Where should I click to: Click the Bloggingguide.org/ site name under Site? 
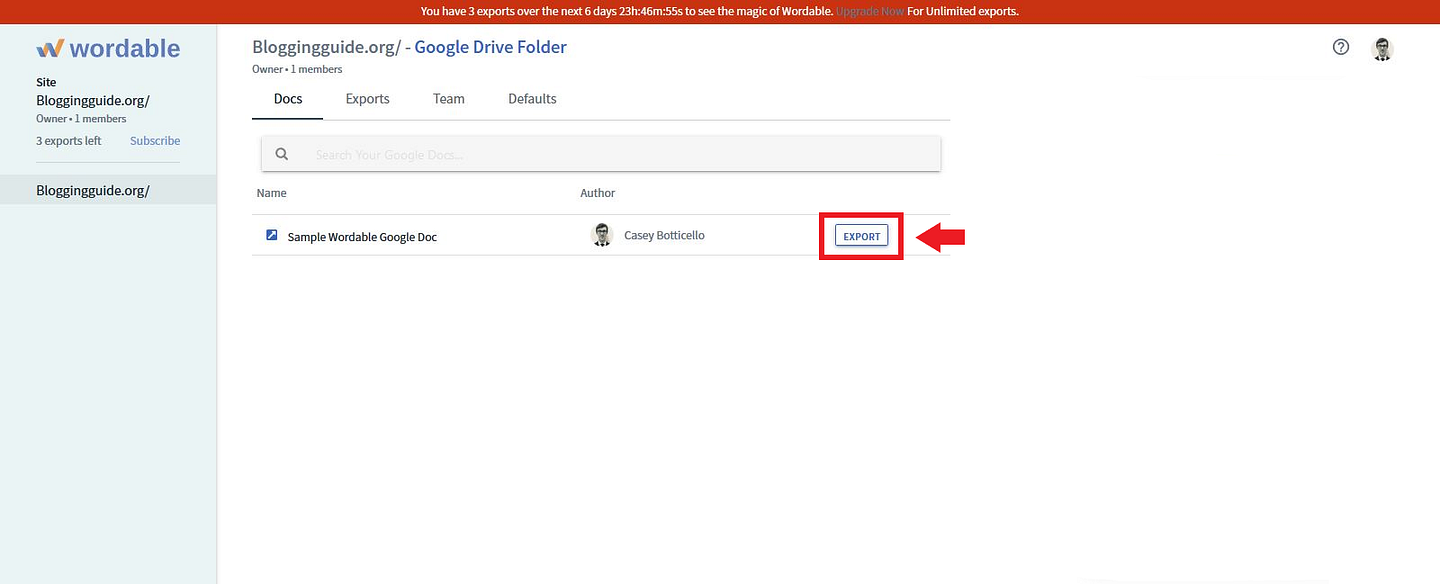93,100
